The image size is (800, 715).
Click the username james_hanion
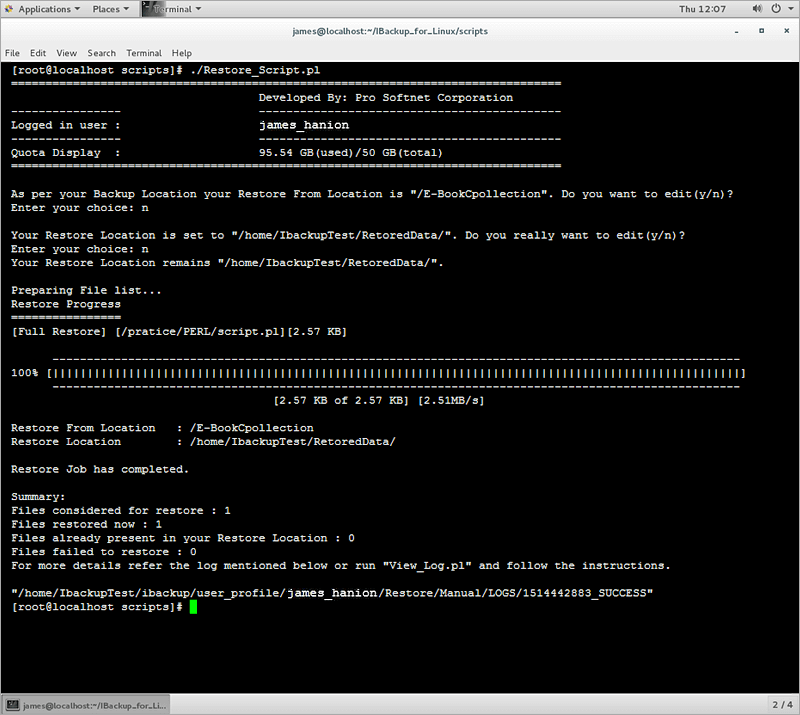304,125
